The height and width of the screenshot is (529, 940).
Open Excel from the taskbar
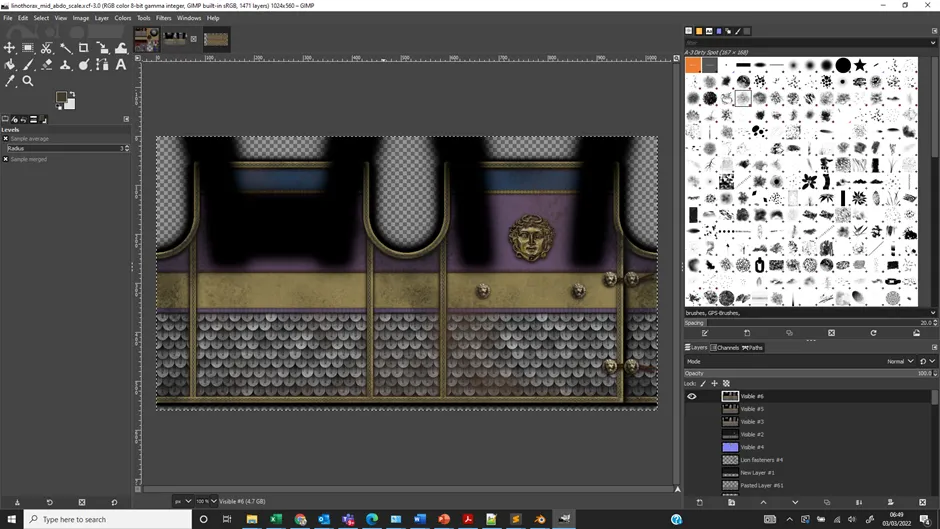[276, 519]
